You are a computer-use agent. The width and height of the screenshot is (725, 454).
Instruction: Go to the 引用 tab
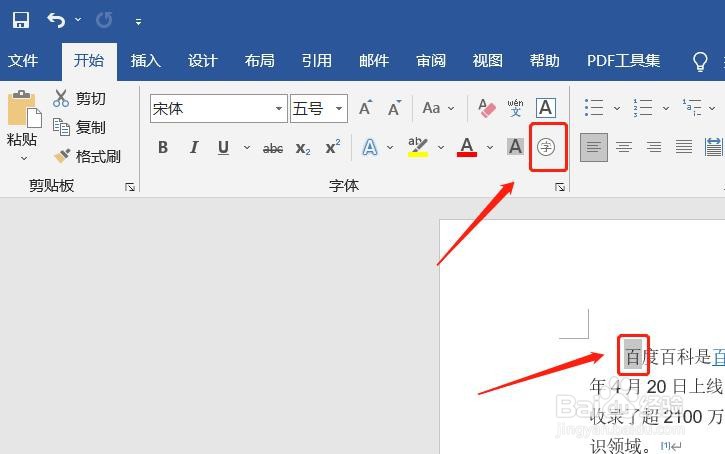pos(317,61)
